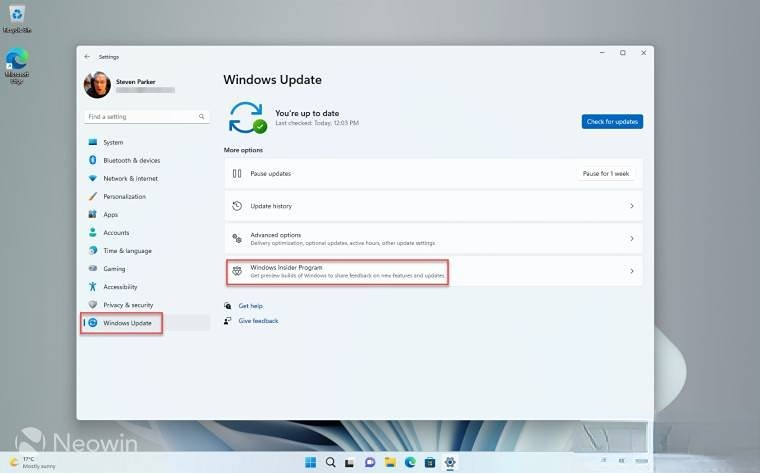
Task: Click the Steven Parker account name
Action: point(136,81)
